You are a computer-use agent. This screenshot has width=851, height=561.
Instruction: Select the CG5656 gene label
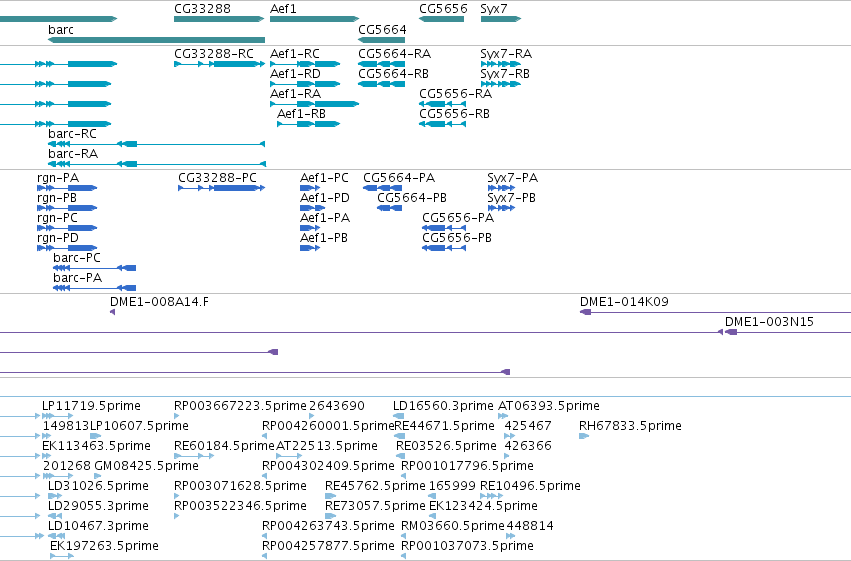tap(443, 9)
